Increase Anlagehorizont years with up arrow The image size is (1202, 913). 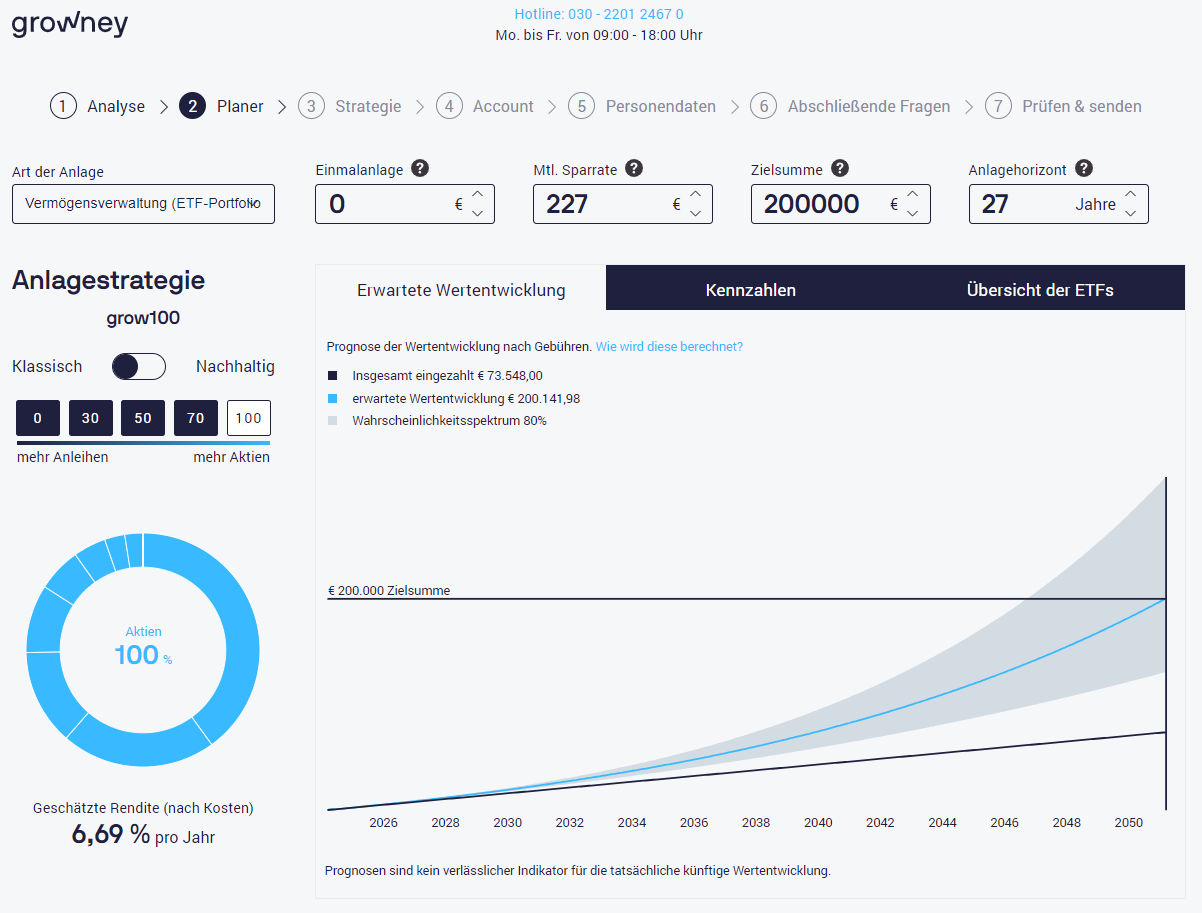click(x=1130, y=195)
